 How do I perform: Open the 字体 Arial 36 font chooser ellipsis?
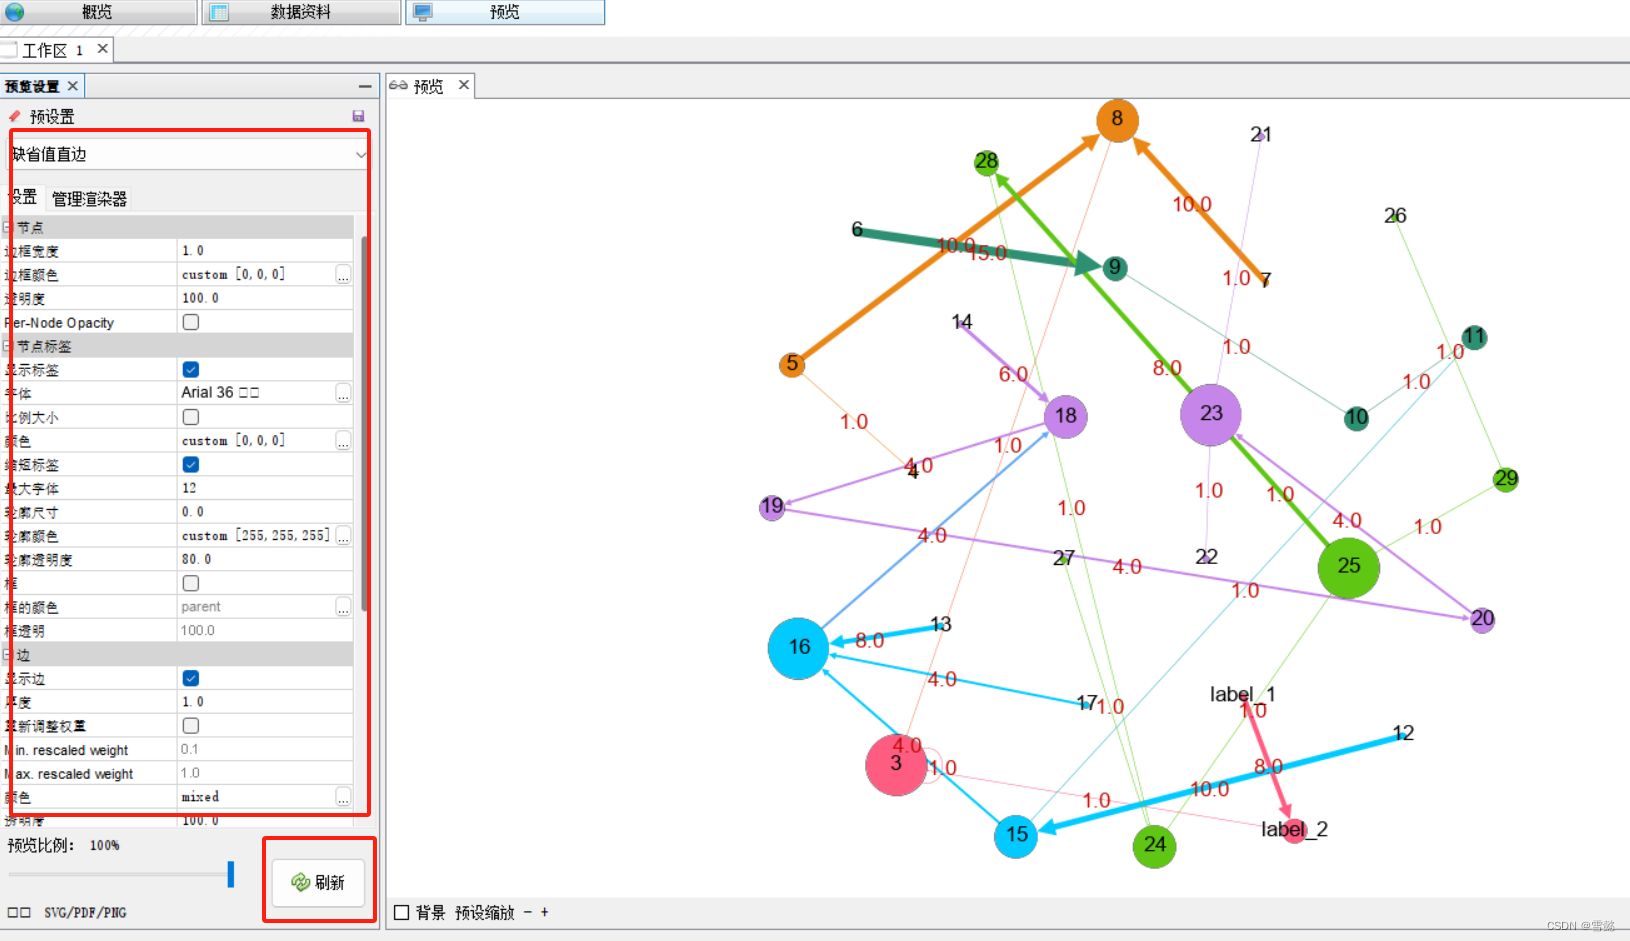point(343,393)
